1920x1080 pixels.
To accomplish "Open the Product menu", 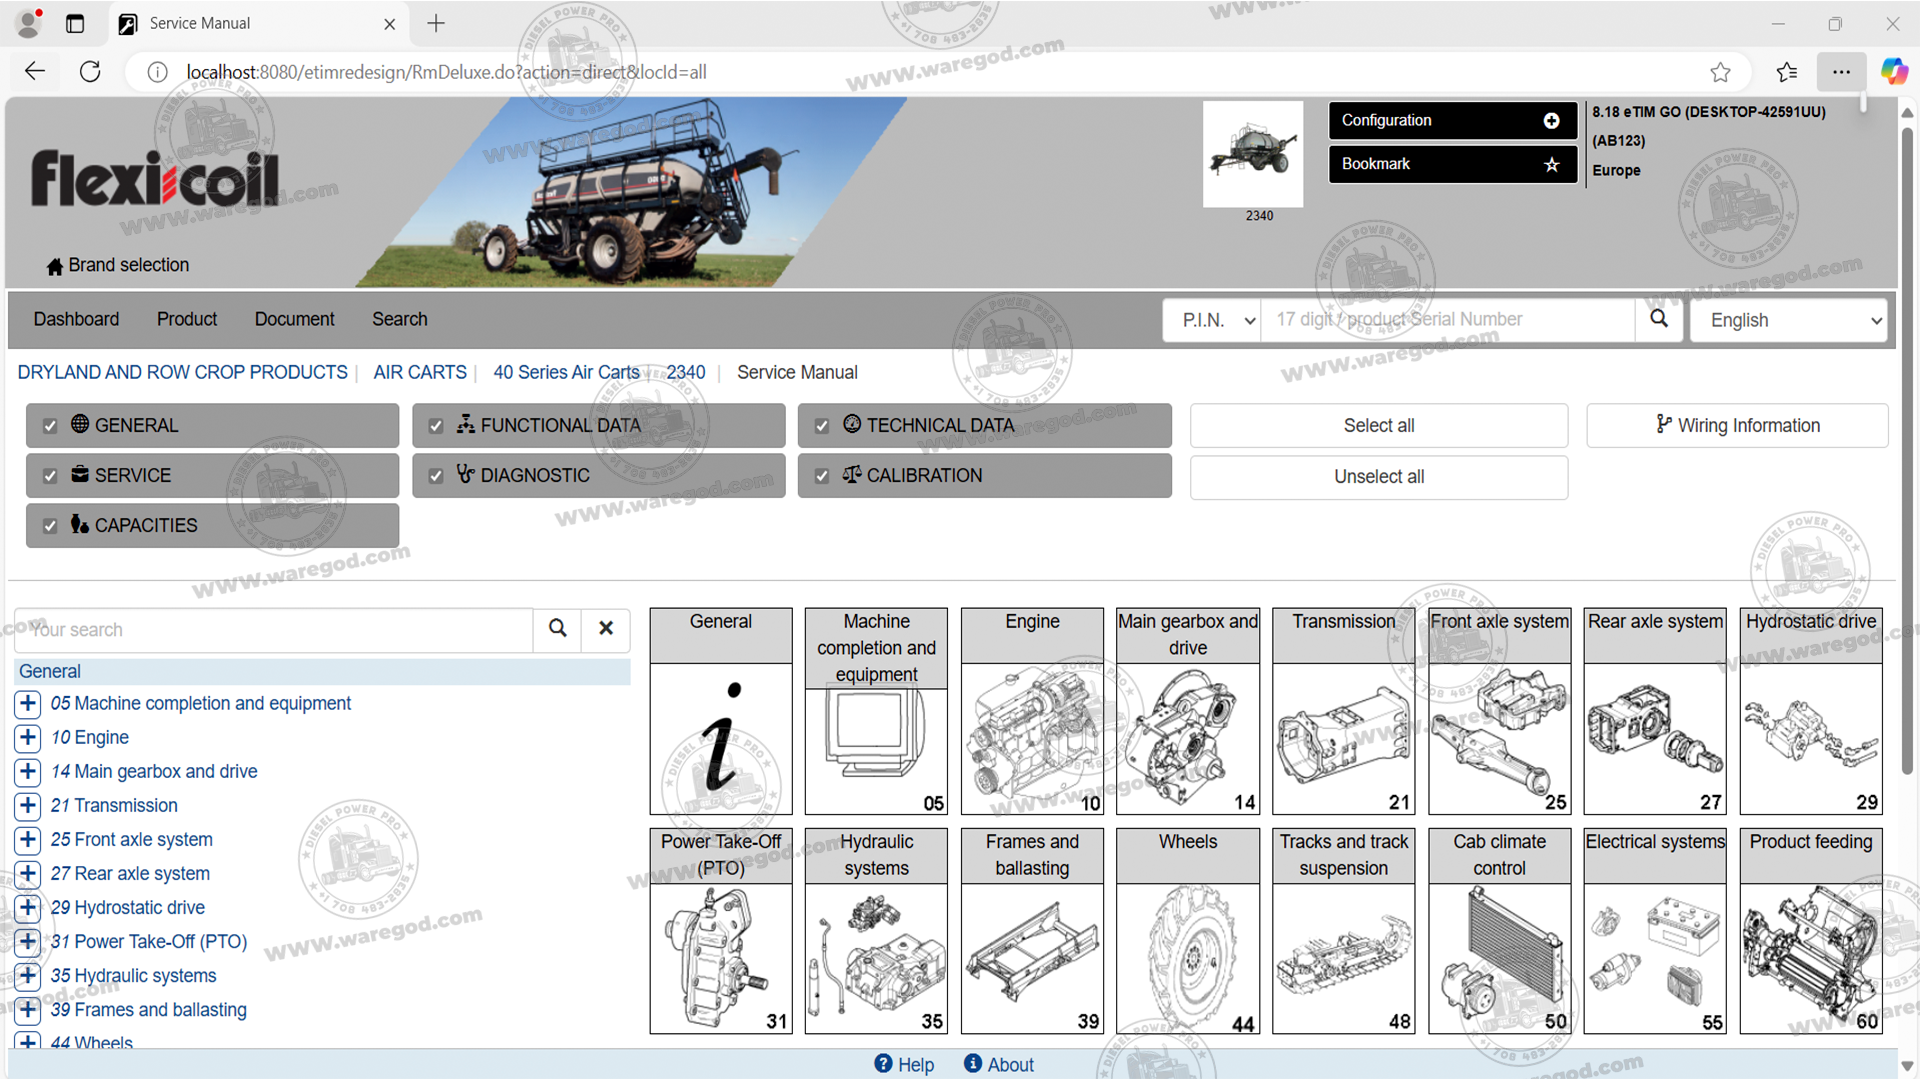I will point(186,319).
